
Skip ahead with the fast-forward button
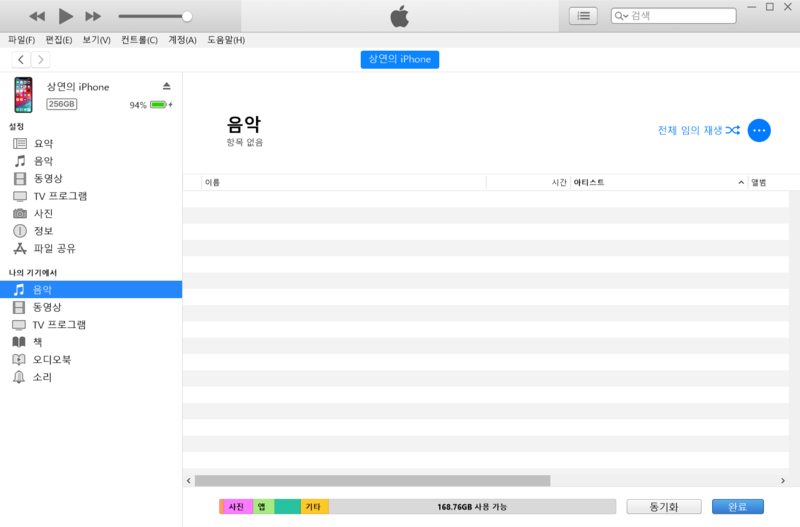tap(93, 16)
